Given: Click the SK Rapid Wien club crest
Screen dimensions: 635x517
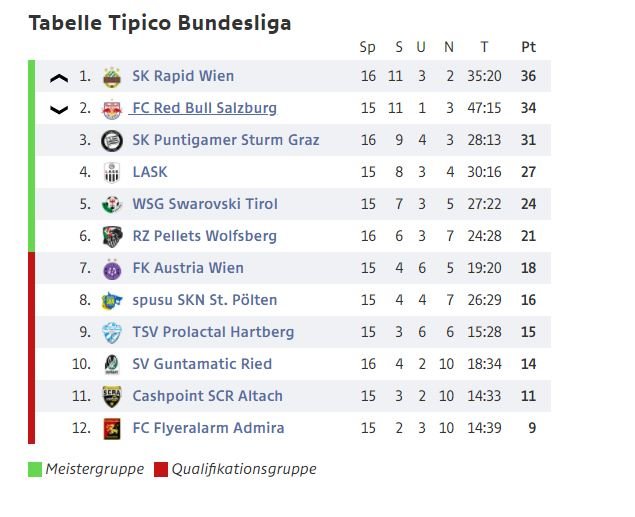Looking at the screenshot, I should (112, 77).
